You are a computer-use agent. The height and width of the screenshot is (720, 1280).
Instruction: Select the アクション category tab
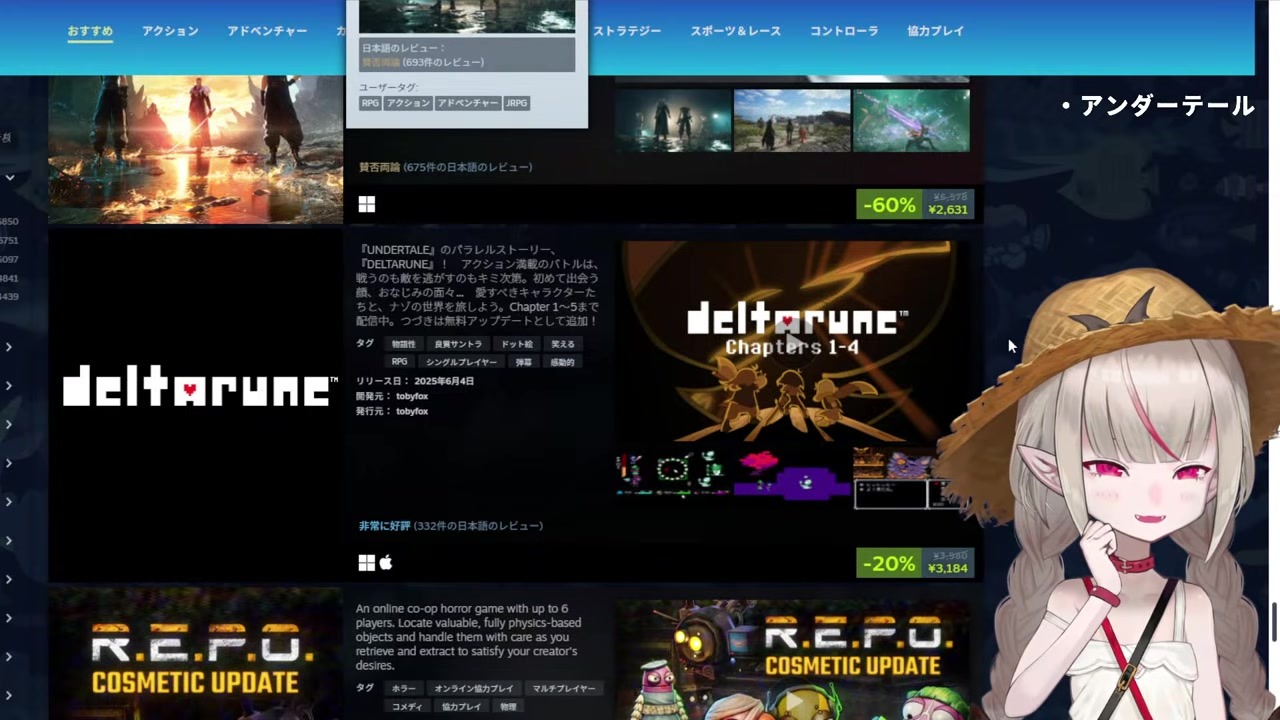click(x=170, y=31)
